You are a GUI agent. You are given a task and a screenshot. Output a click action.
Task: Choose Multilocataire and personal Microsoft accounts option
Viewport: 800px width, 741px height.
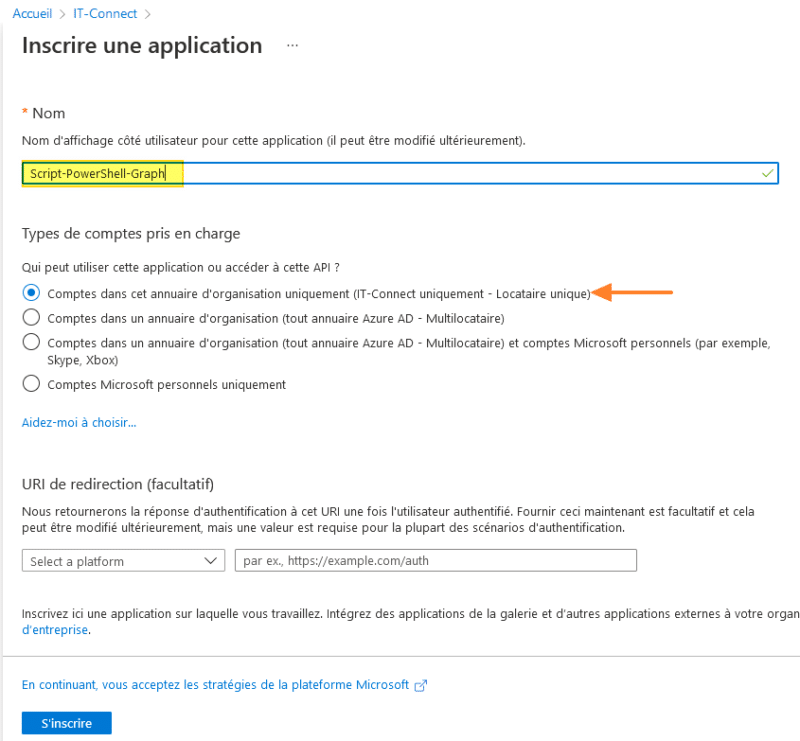[x=31, y=342]
